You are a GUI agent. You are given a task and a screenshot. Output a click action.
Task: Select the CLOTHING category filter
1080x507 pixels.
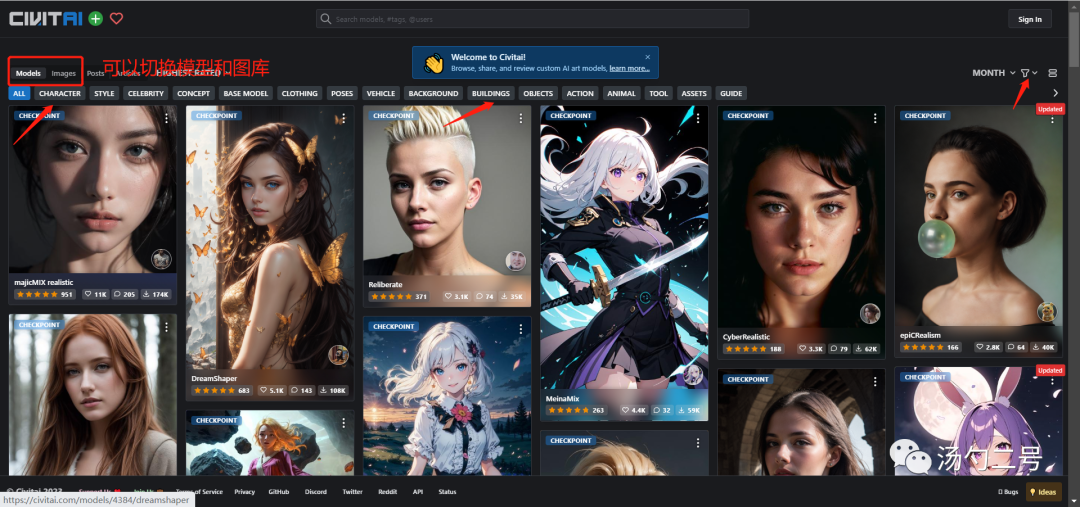click(300, 94)
